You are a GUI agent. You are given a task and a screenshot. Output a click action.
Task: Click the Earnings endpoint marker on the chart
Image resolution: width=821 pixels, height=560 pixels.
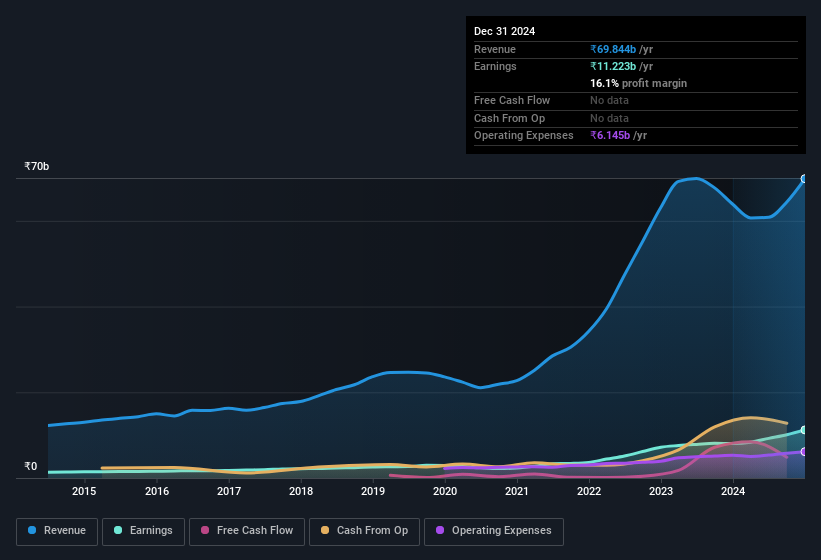click(x=804, y=430)
